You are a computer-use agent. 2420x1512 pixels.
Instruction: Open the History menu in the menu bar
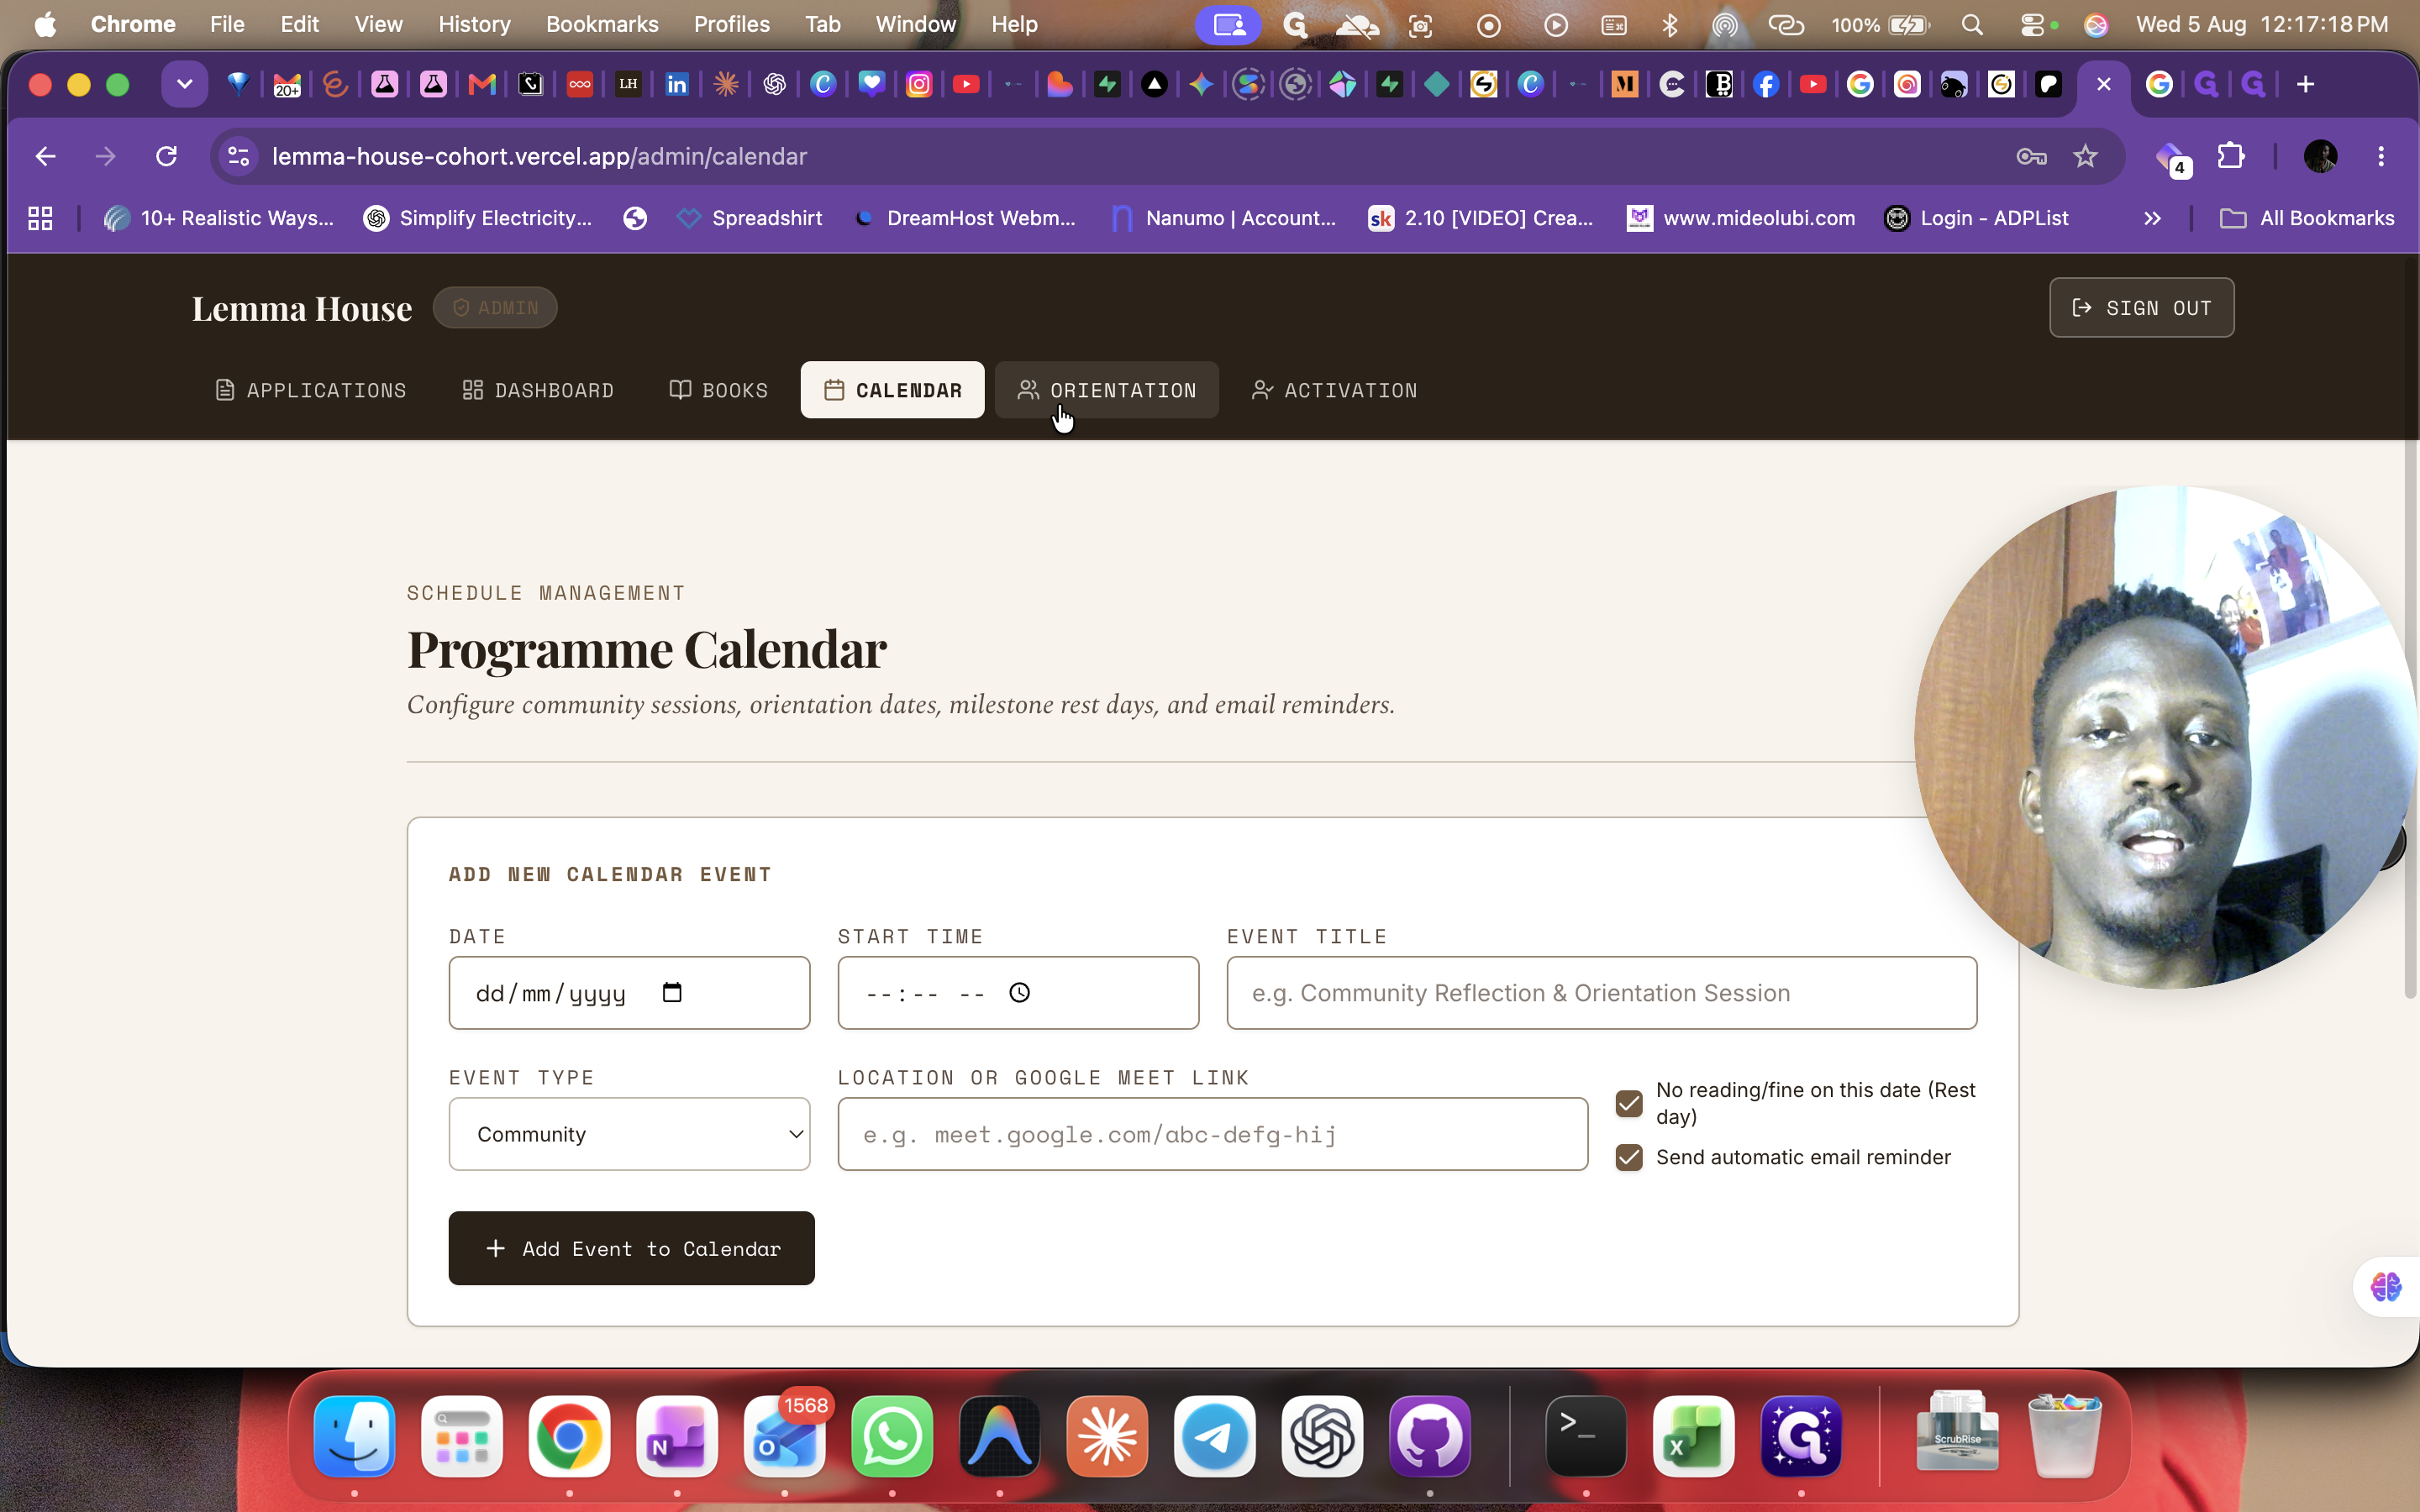[x=474, y=24]
